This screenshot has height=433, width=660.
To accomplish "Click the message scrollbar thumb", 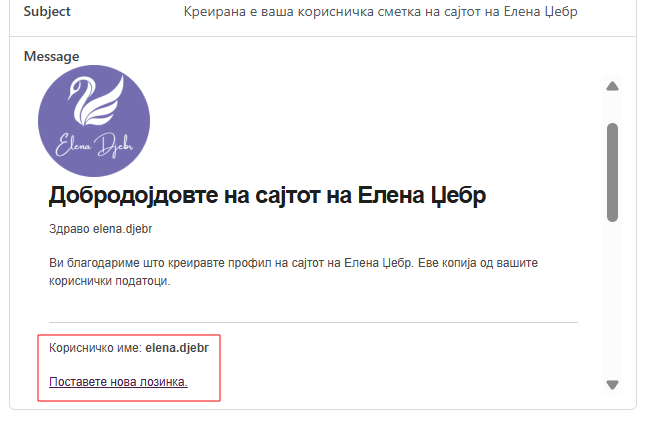I will click(613, 170).
